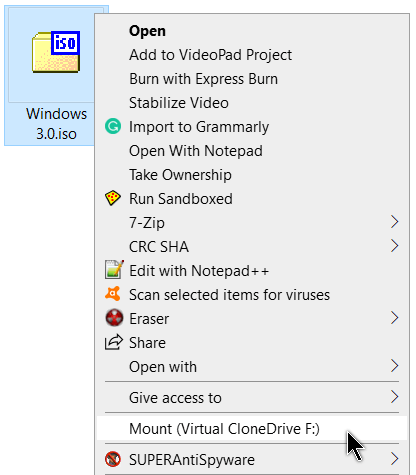This screenshot has height=475, width=416.
Task: Click the Grammarly icon in the menu
Action: tap(113, 127)
